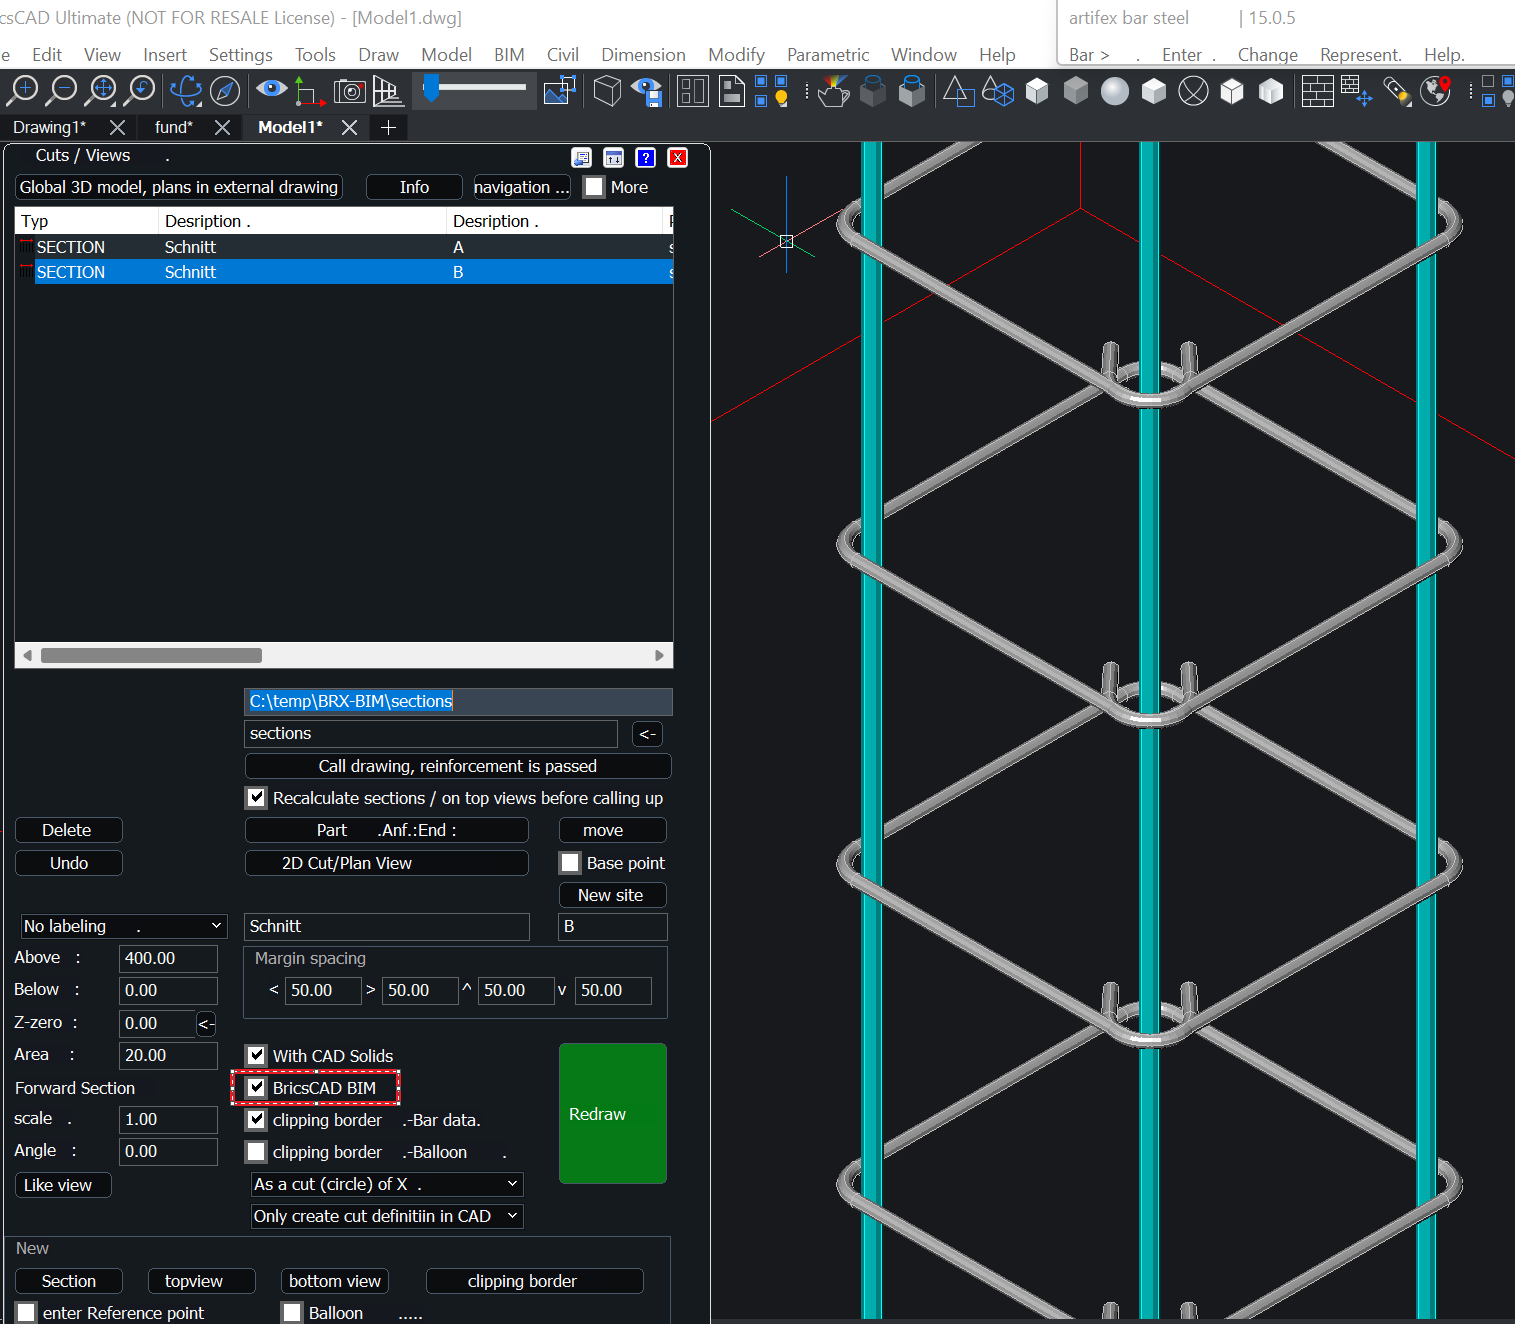Open the No labeling dropdown

[123, 926]
